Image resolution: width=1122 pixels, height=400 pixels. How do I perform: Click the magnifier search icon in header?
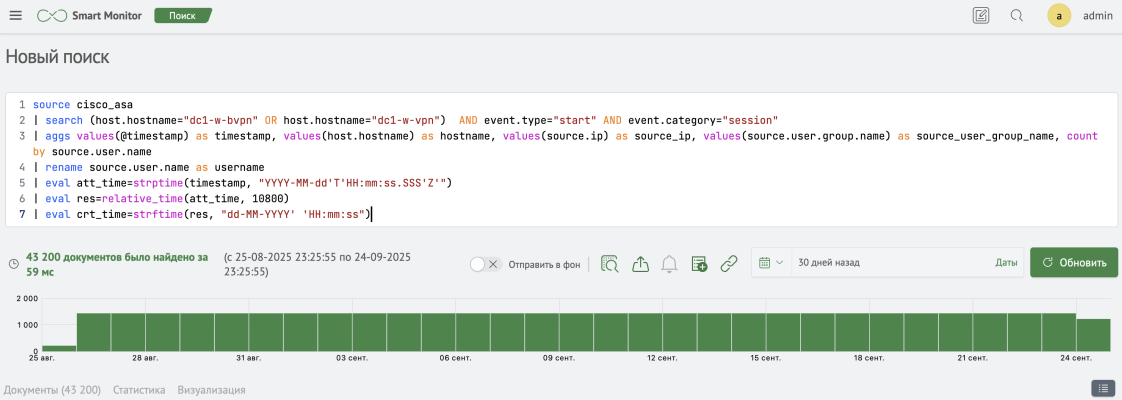pyautogui.click(x=1017, y=16)
